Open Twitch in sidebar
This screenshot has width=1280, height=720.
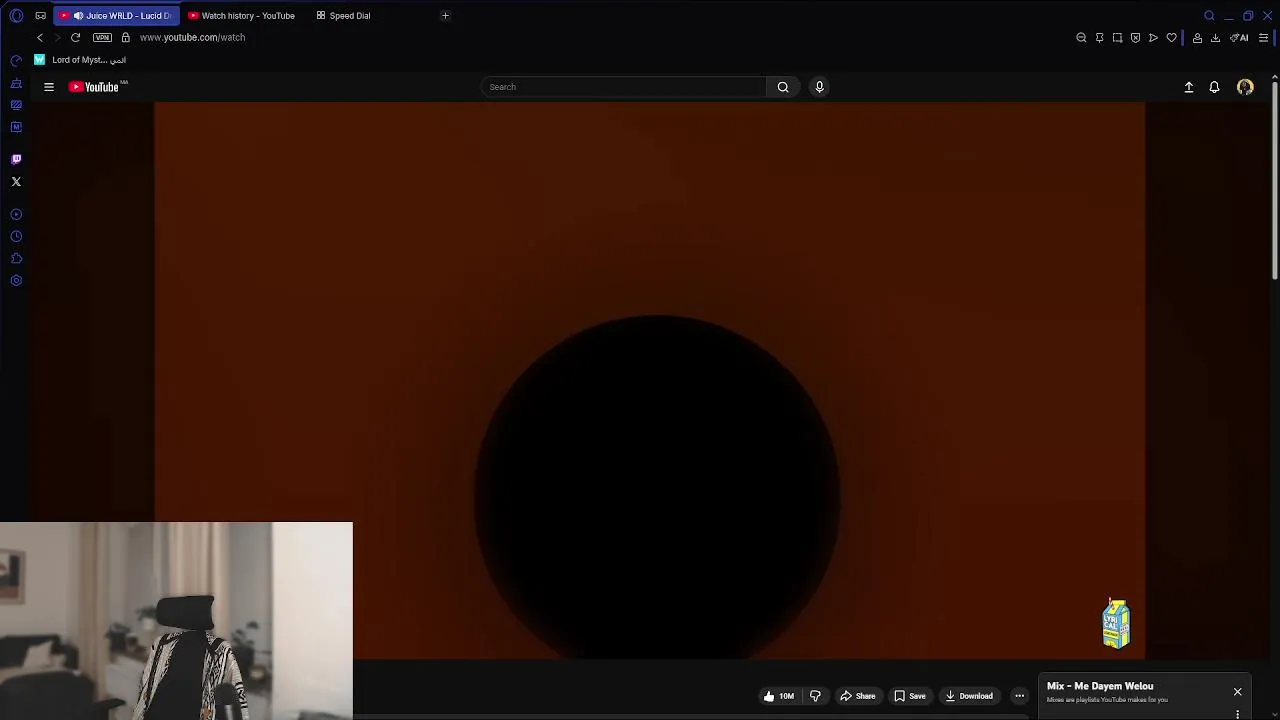[x=16, y=159]
